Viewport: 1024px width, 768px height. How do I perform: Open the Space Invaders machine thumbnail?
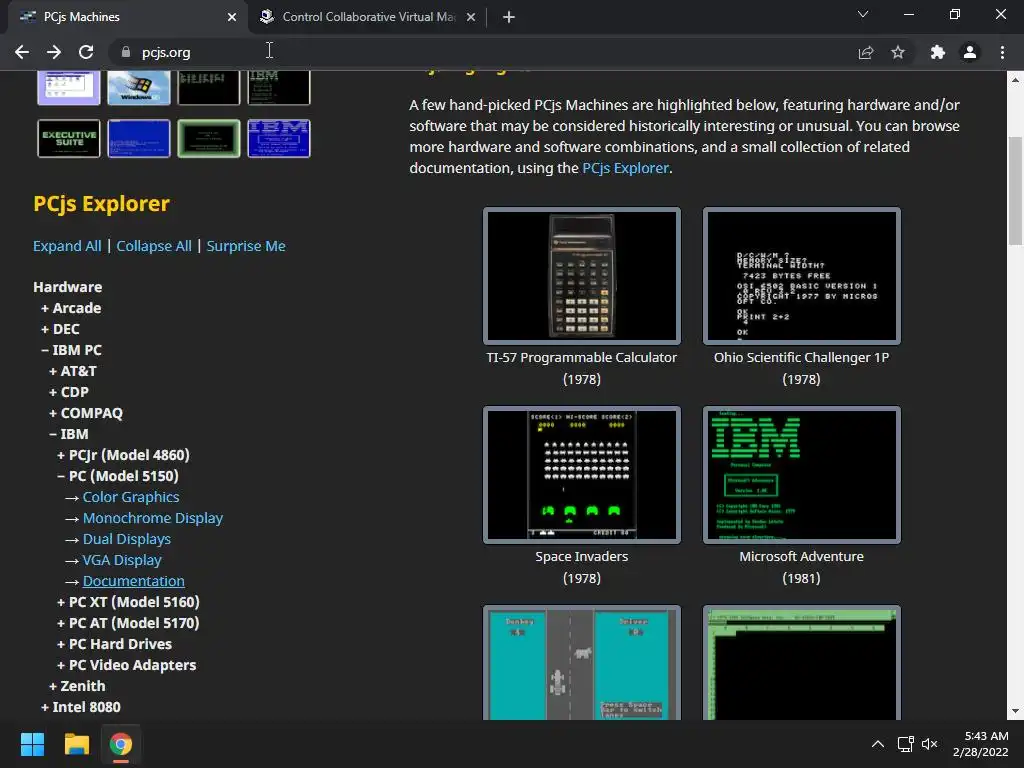coord(582,475)
